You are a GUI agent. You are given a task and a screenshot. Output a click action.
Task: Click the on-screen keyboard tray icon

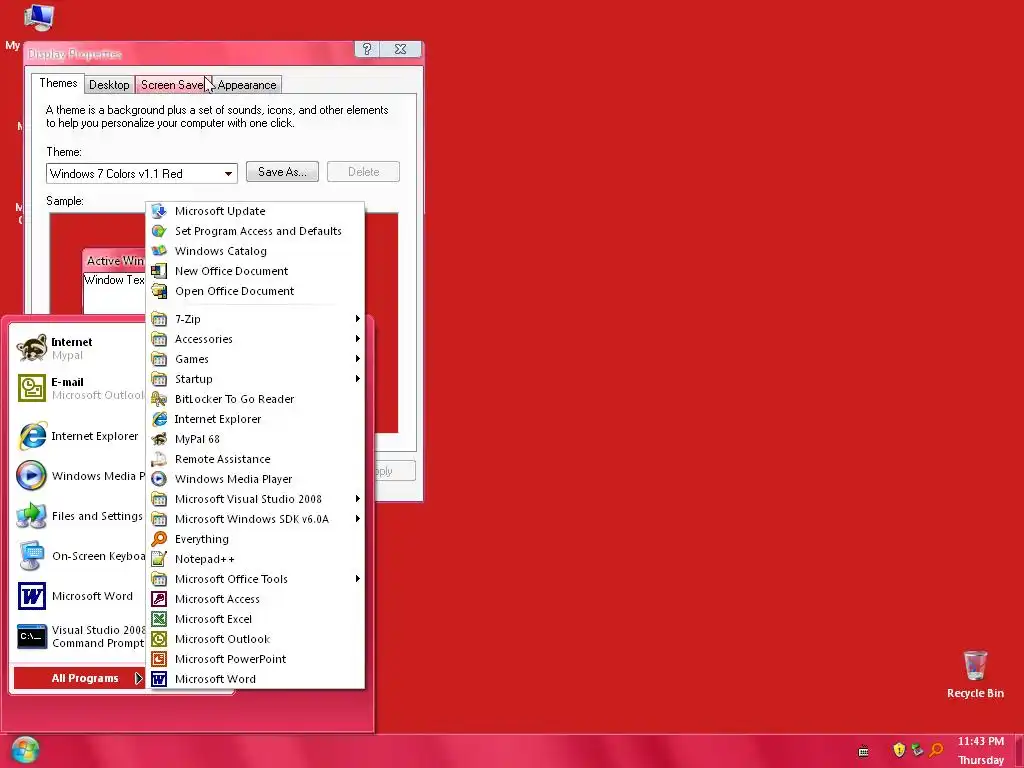863,751
